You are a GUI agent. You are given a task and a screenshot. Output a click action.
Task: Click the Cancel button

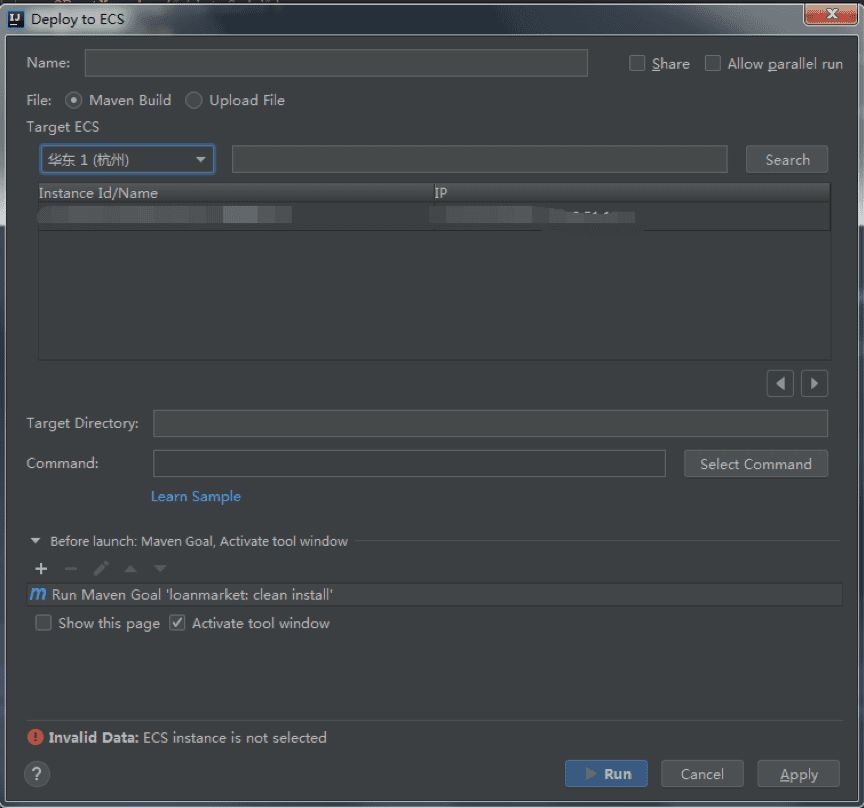702,774
